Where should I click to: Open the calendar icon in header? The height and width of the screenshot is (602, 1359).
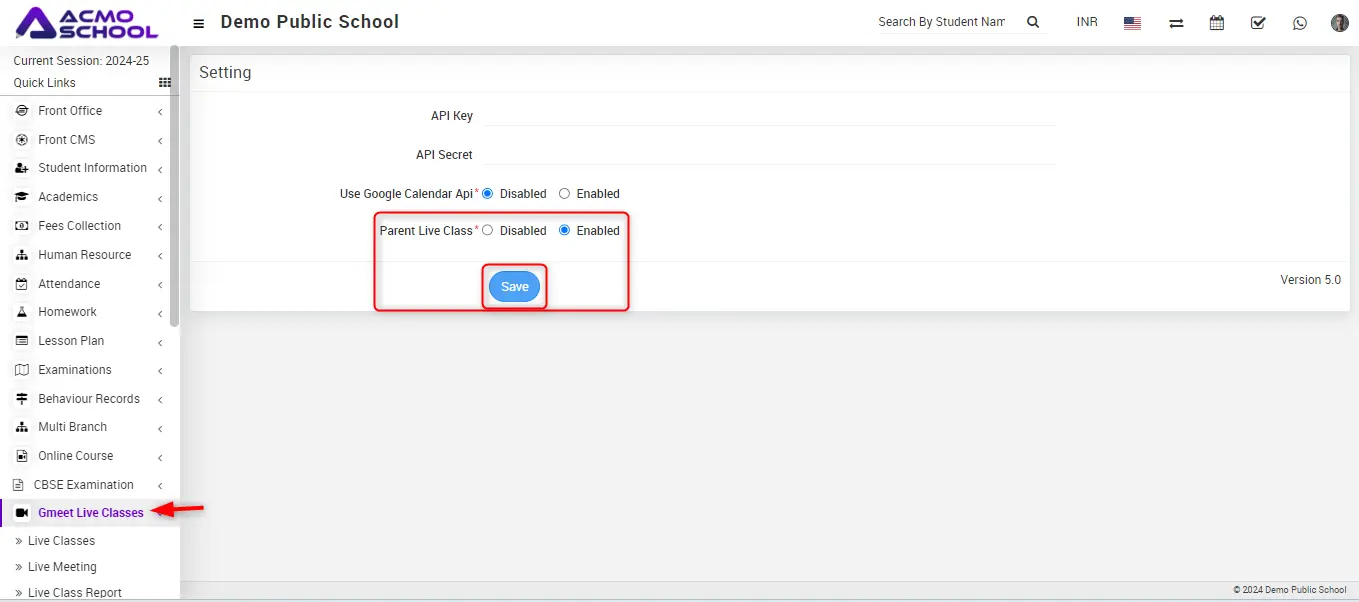tap(1216, 23)
